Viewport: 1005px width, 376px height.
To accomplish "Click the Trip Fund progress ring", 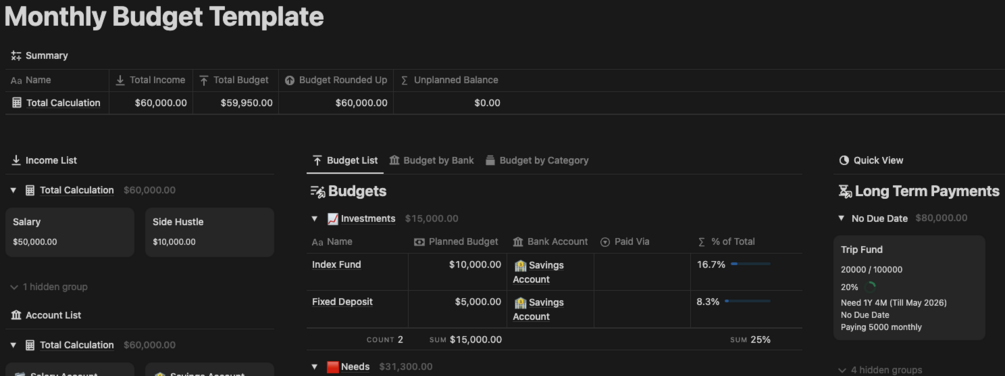I will 870,287.
